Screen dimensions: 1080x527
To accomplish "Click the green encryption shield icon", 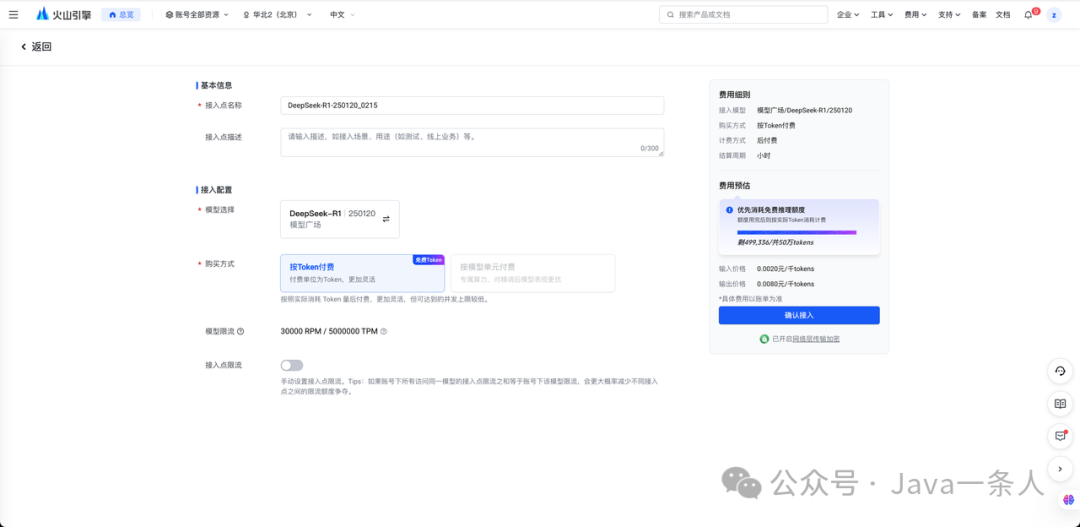I will pos(764,339).
